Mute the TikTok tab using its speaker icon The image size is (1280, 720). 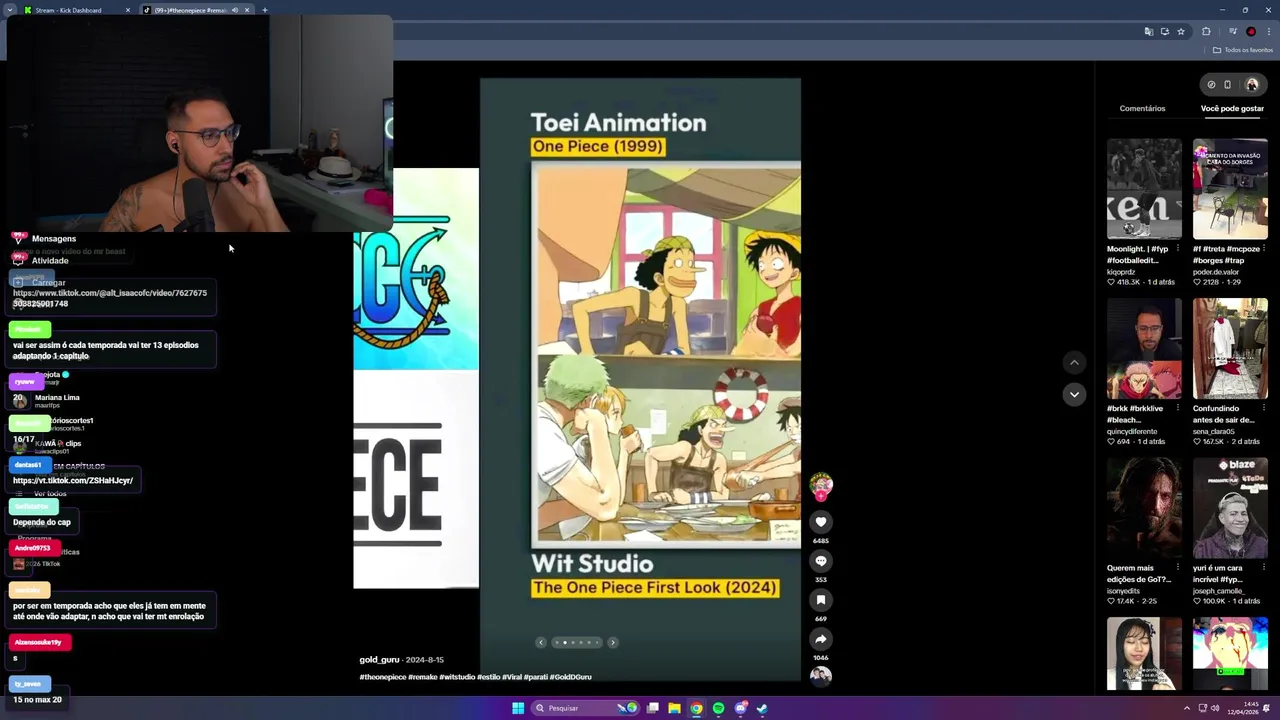coord(235,10)
